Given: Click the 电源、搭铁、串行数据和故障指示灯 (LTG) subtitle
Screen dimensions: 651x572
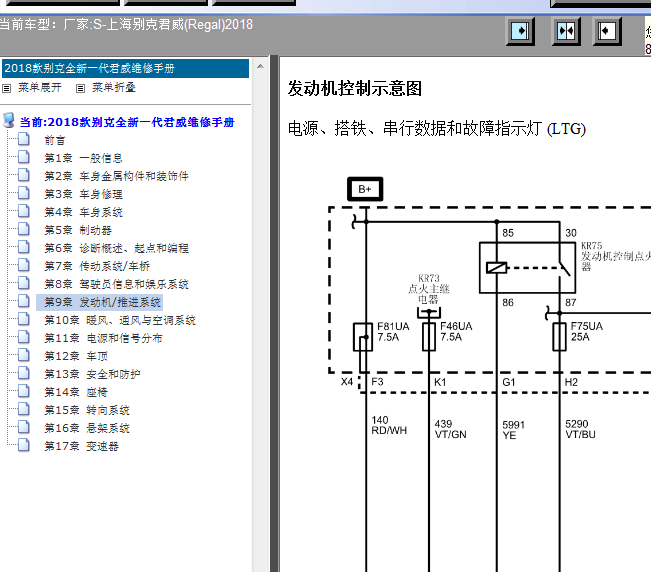Looking at the screenshot, I should click(x=437, y=129).
